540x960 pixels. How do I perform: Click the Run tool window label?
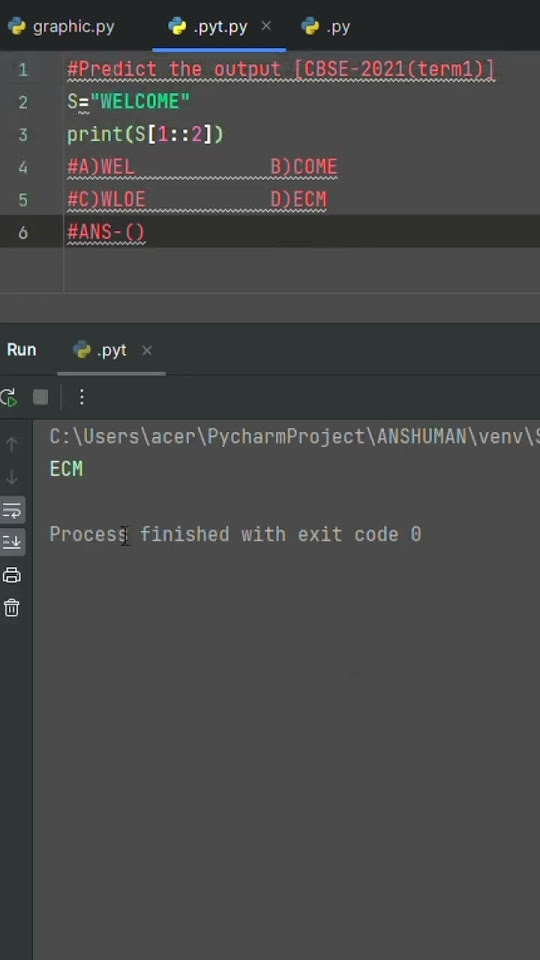[21, 350]
